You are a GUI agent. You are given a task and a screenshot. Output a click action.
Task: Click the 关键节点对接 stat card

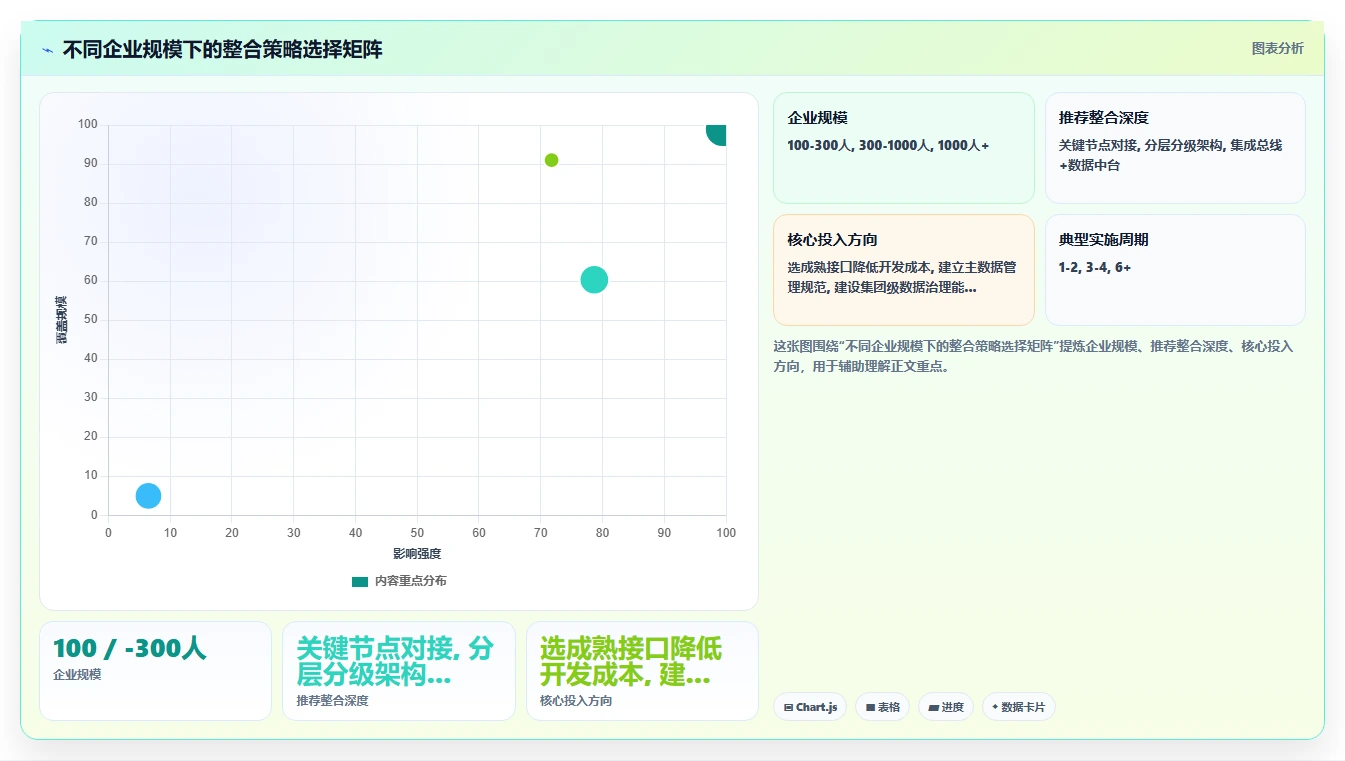398,671
